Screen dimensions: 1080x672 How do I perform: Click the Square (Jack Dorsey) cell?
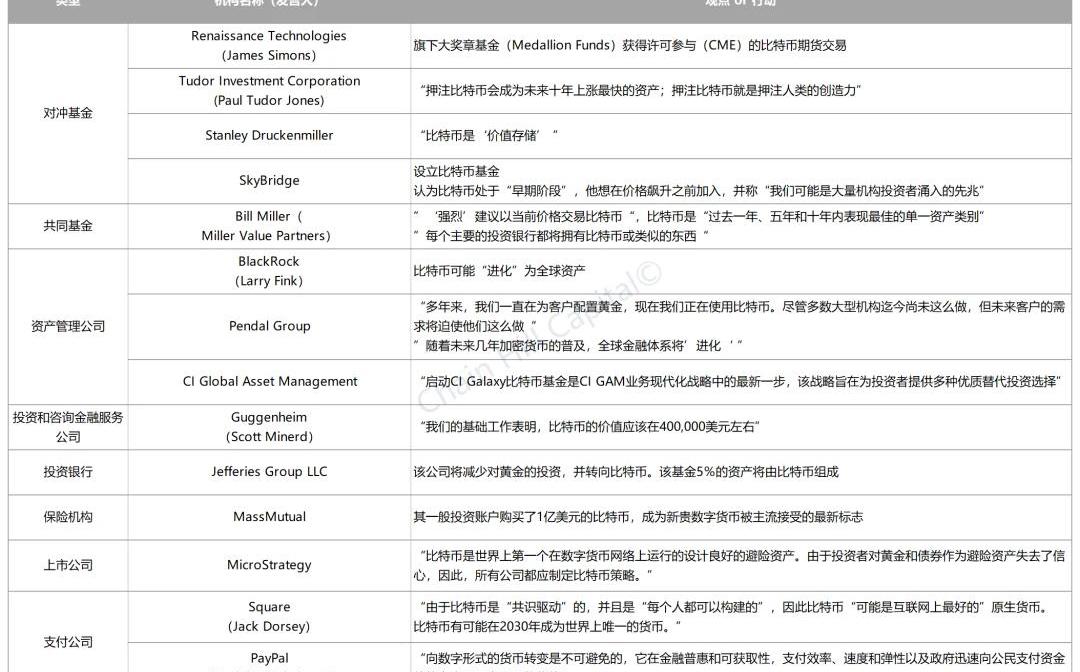click(x=269, y=617)
